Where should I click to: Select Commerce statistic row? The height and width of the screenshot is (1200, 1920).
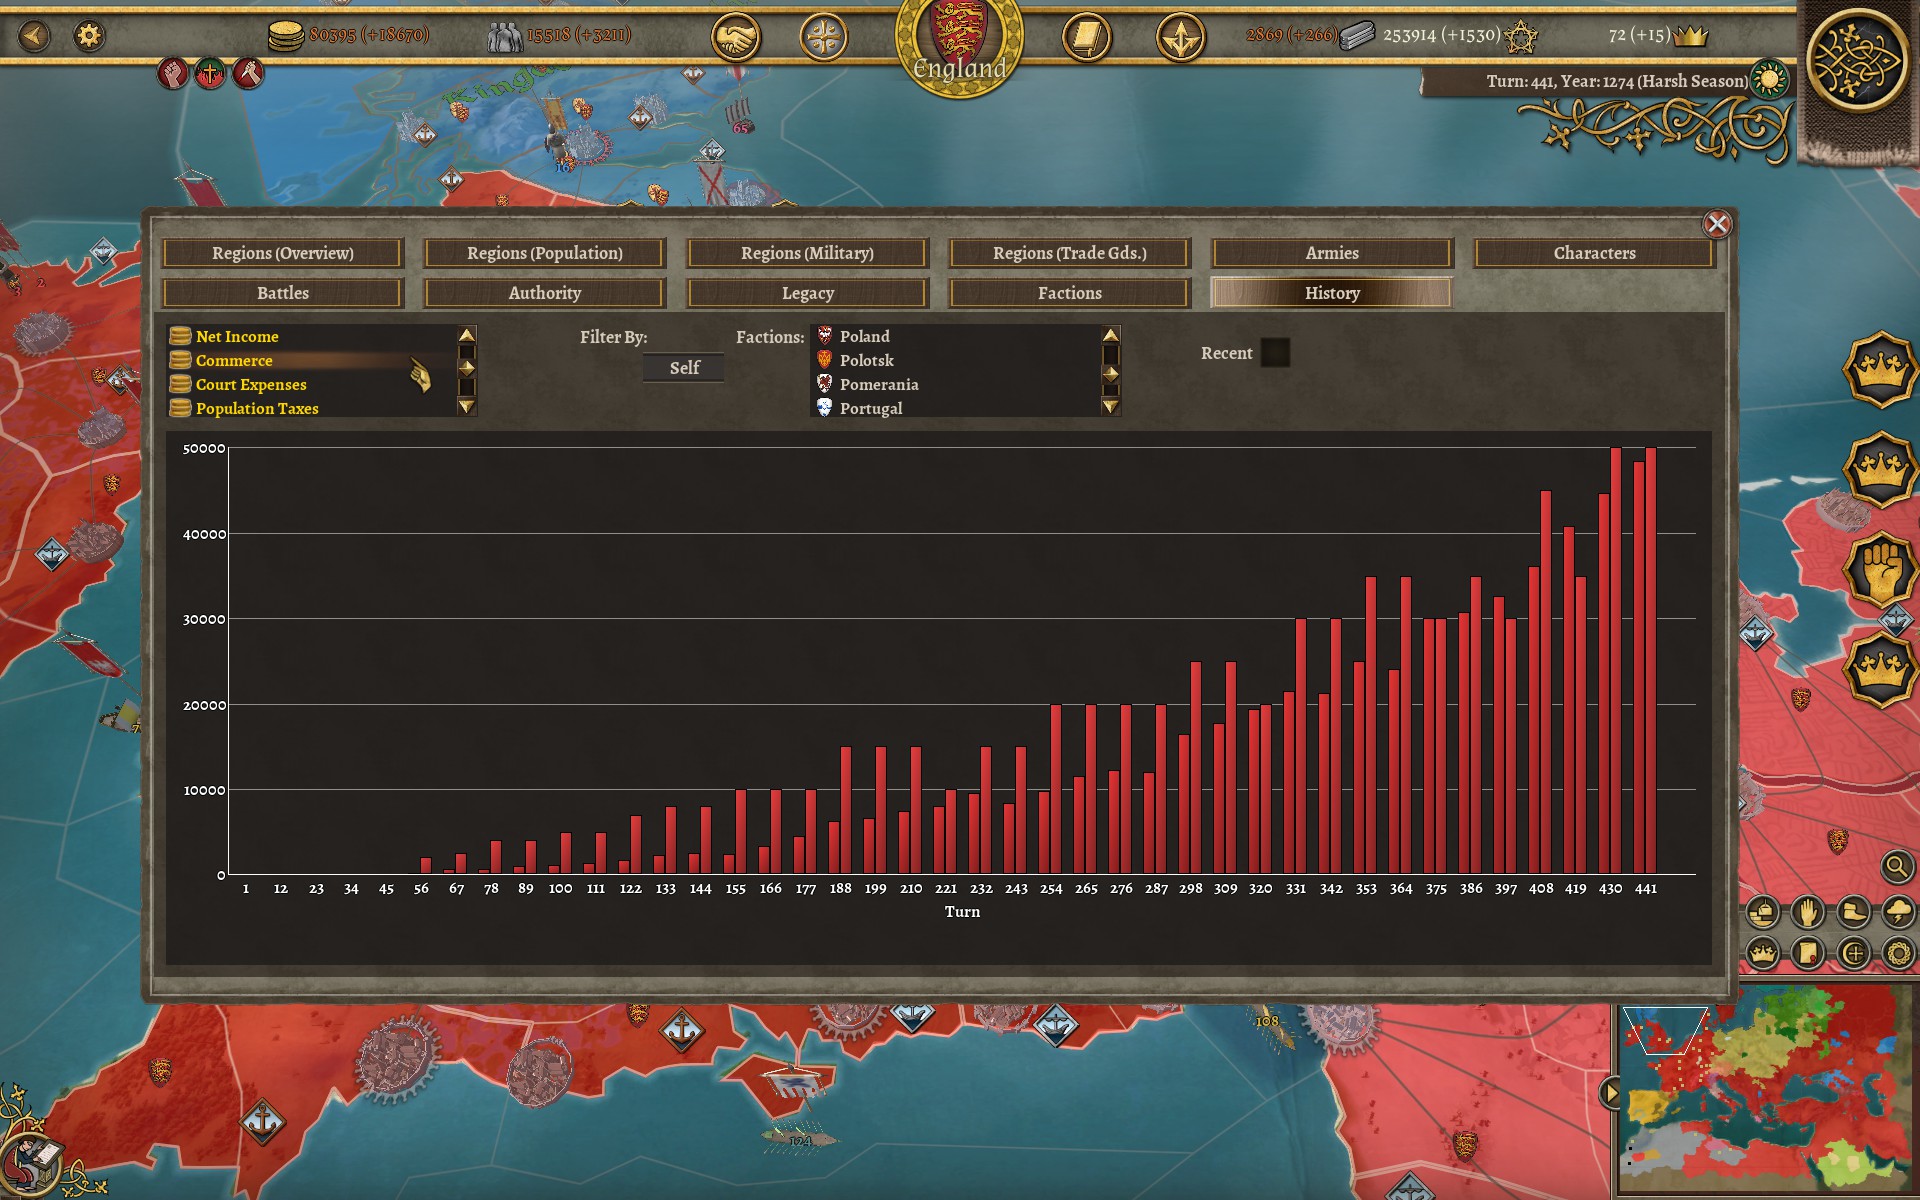point(312,360)
